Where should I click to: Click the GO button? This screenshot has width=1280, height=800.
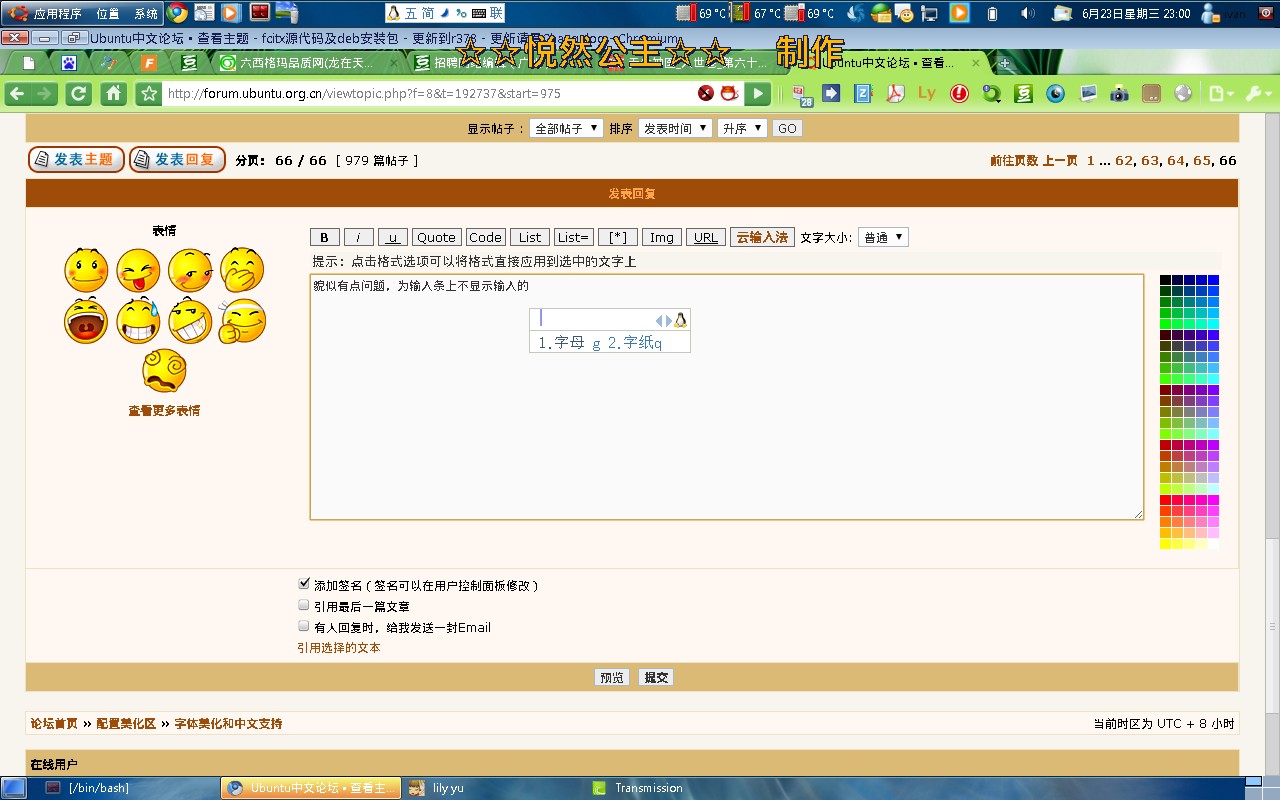[x=788, y=128]
